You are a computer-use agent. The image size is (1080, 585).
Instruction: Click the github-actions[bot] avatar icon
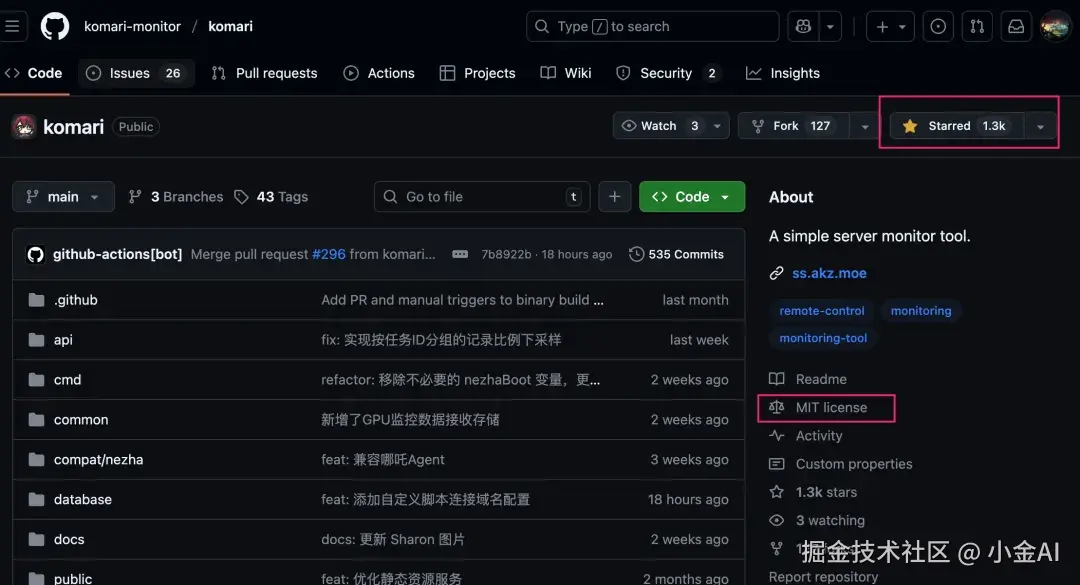[35, 254]
